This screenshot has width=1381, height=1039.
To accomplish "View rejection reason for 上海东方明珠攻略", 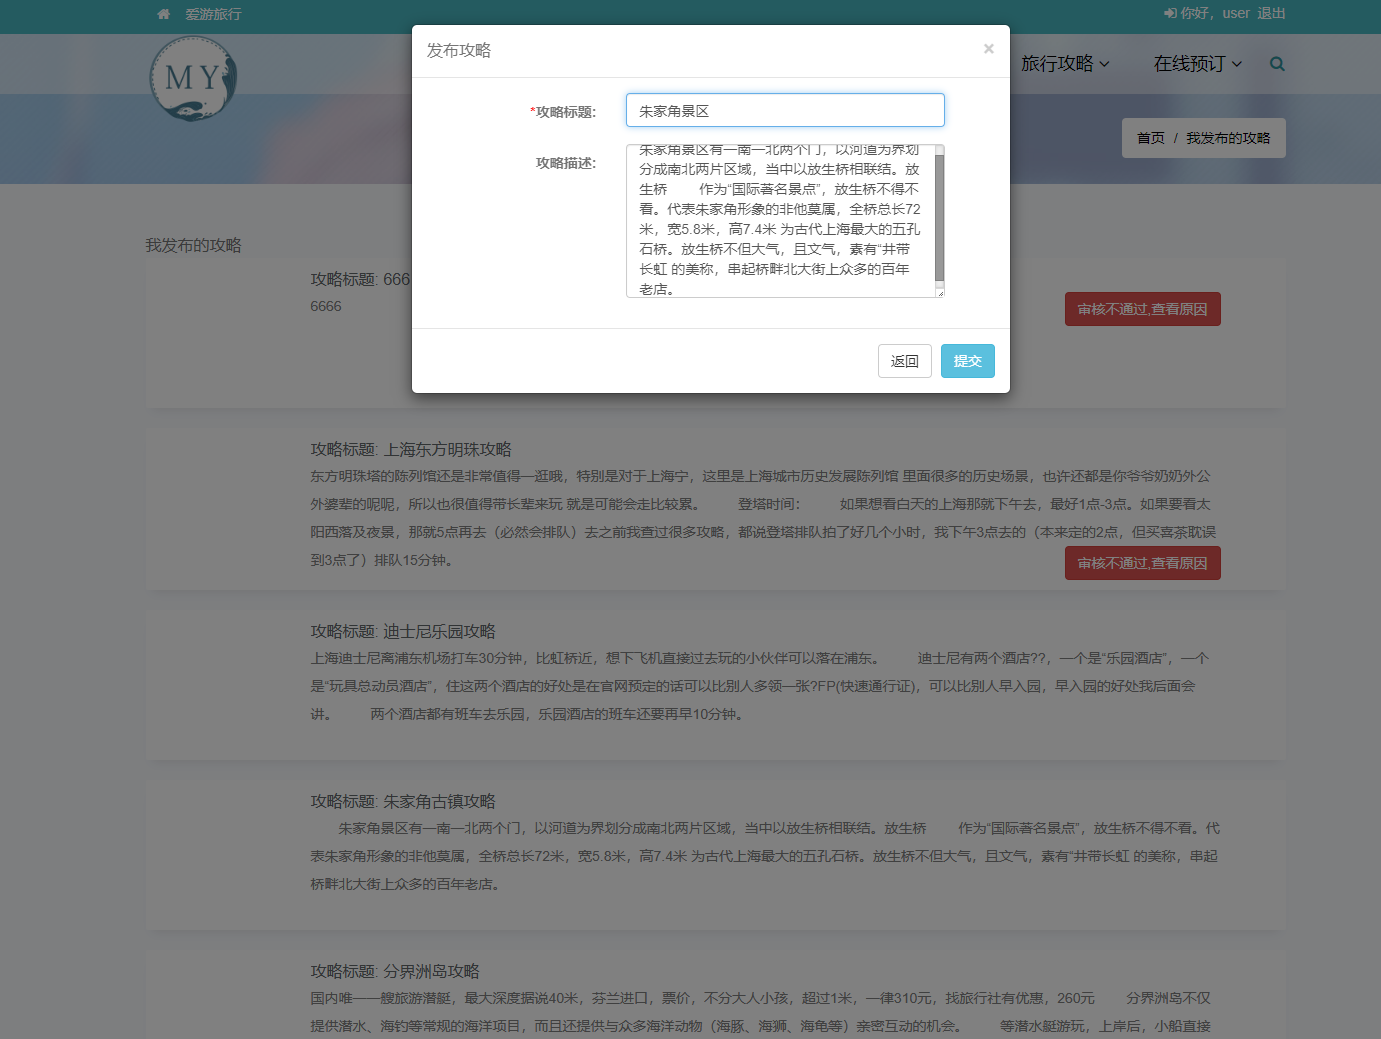I will click(1142, 563).
